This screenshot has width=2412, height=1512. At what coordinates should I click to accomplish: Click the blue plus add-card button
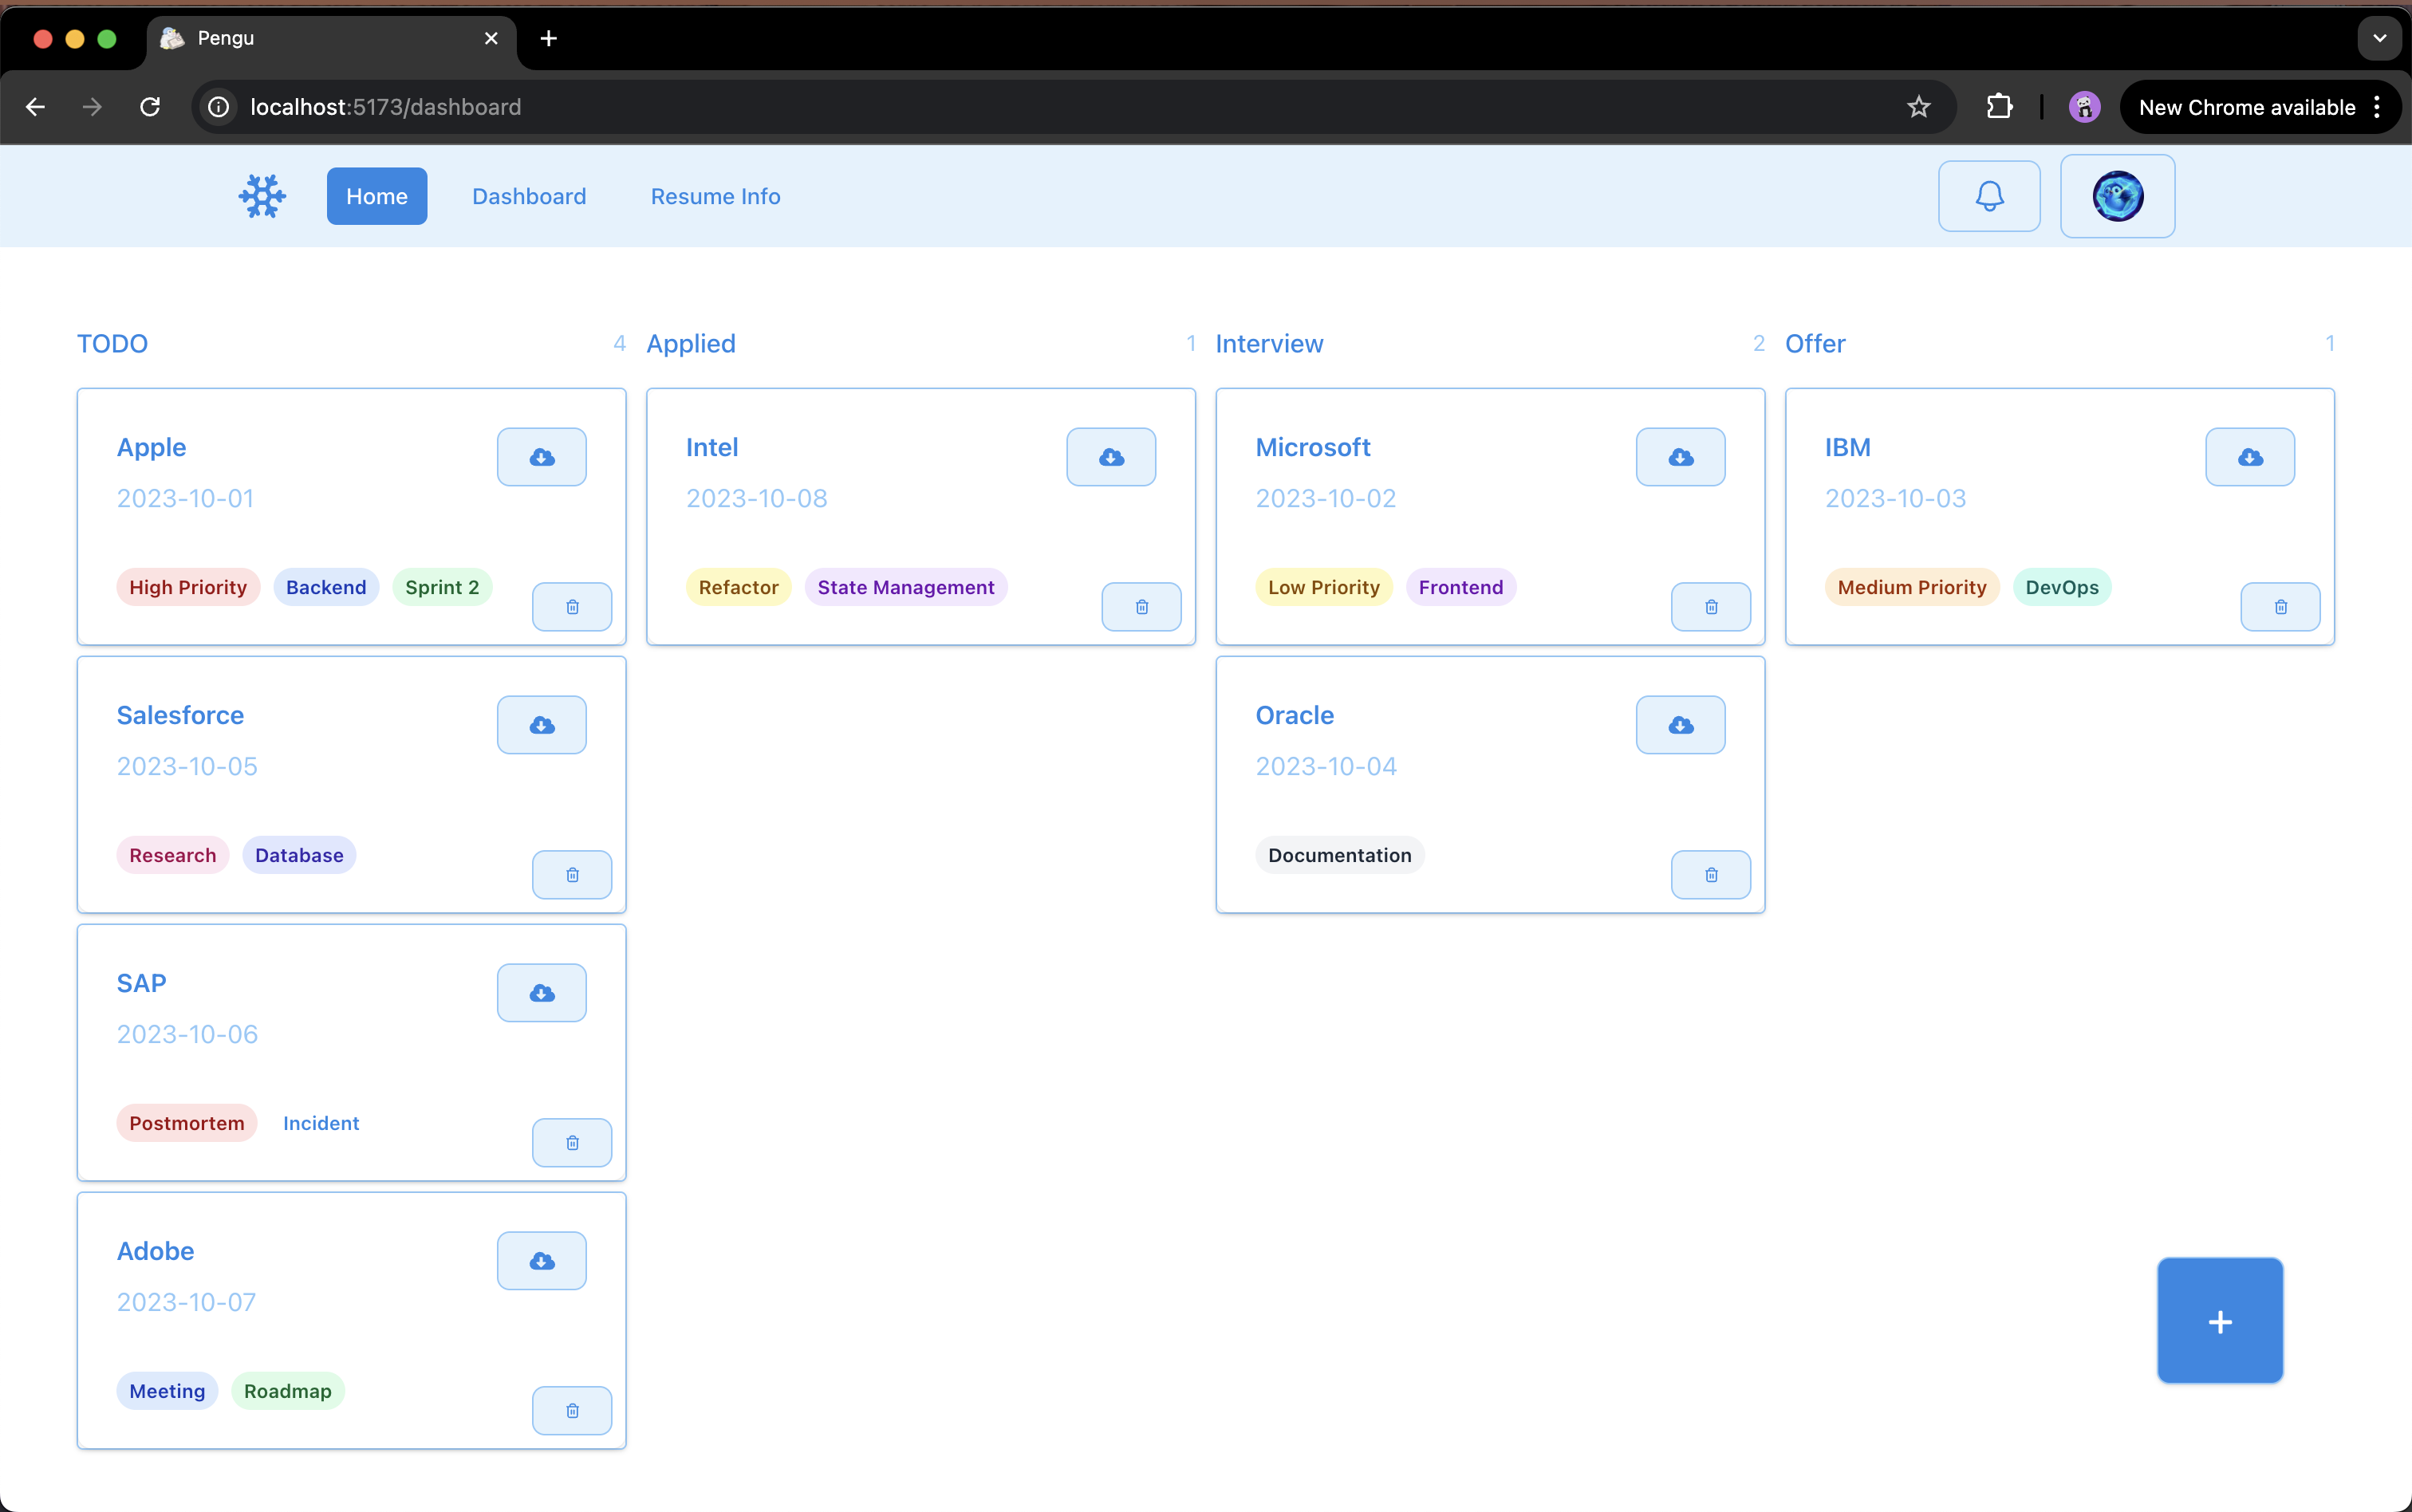(2219, 1321)
